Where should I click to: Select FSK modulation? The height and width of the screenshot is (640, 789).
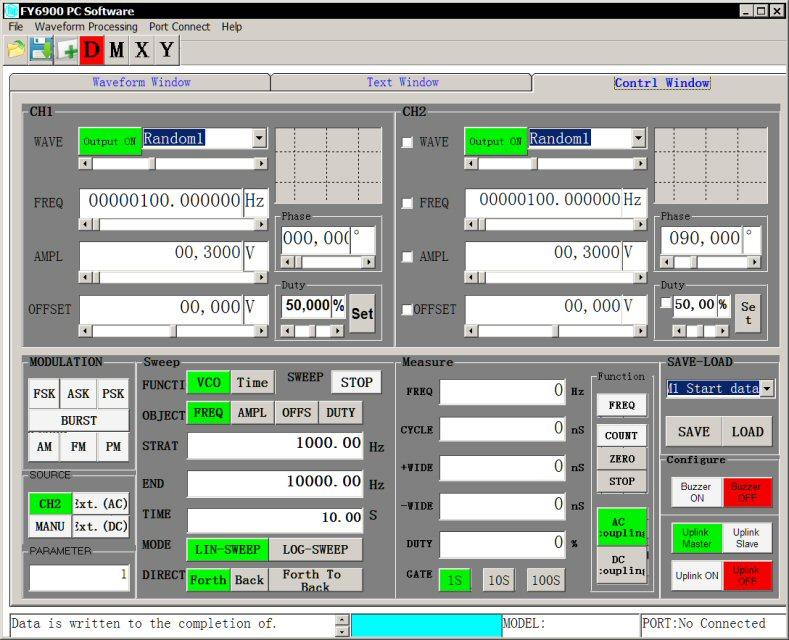coord(44,393)
